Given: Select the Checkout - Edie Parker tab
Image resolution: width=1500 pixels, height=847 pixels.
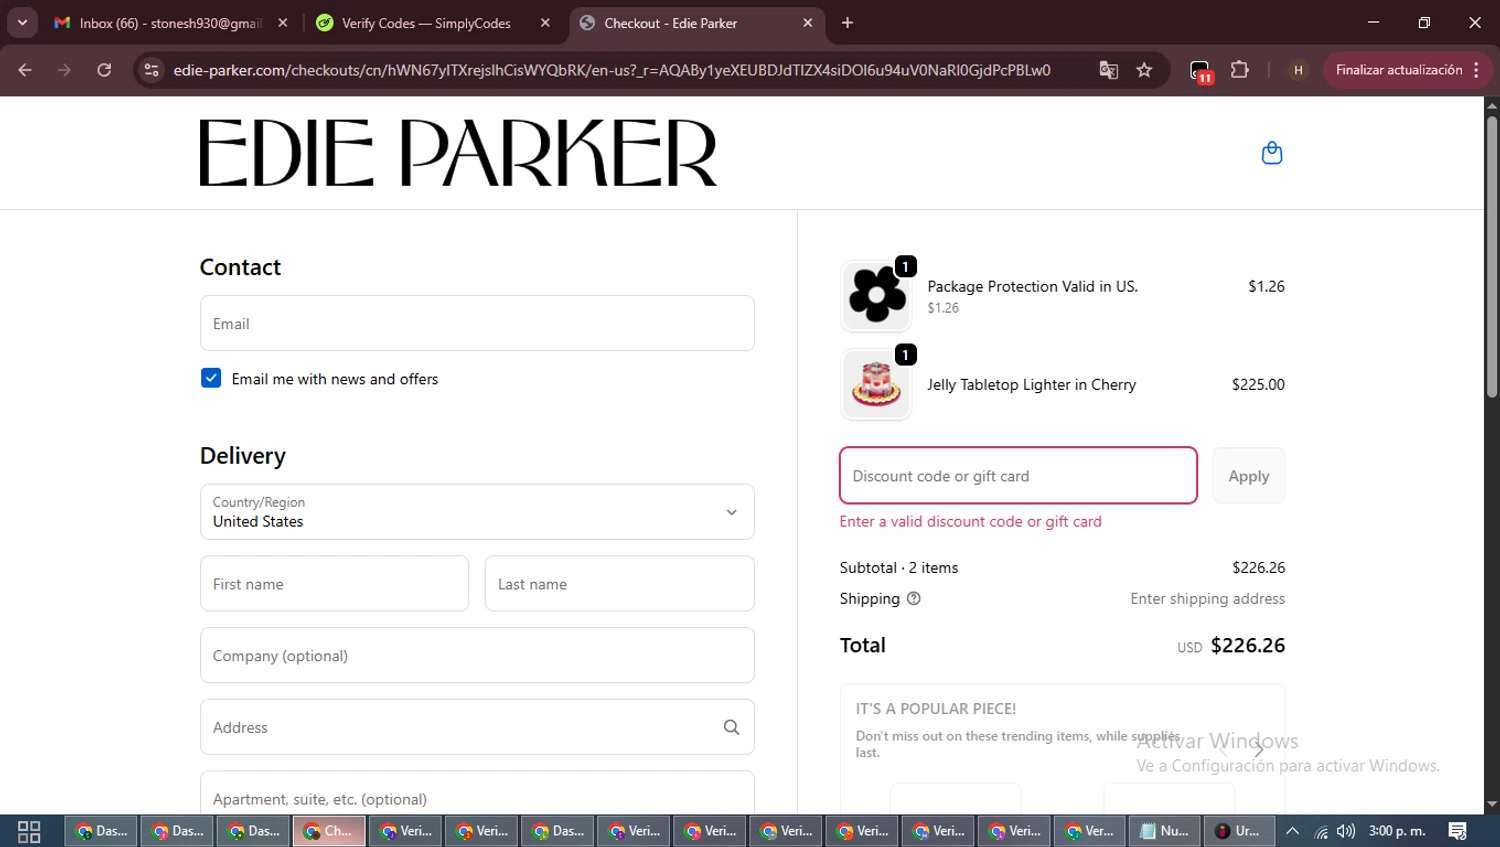Looking at the screenshot, I should pos(695,23).
